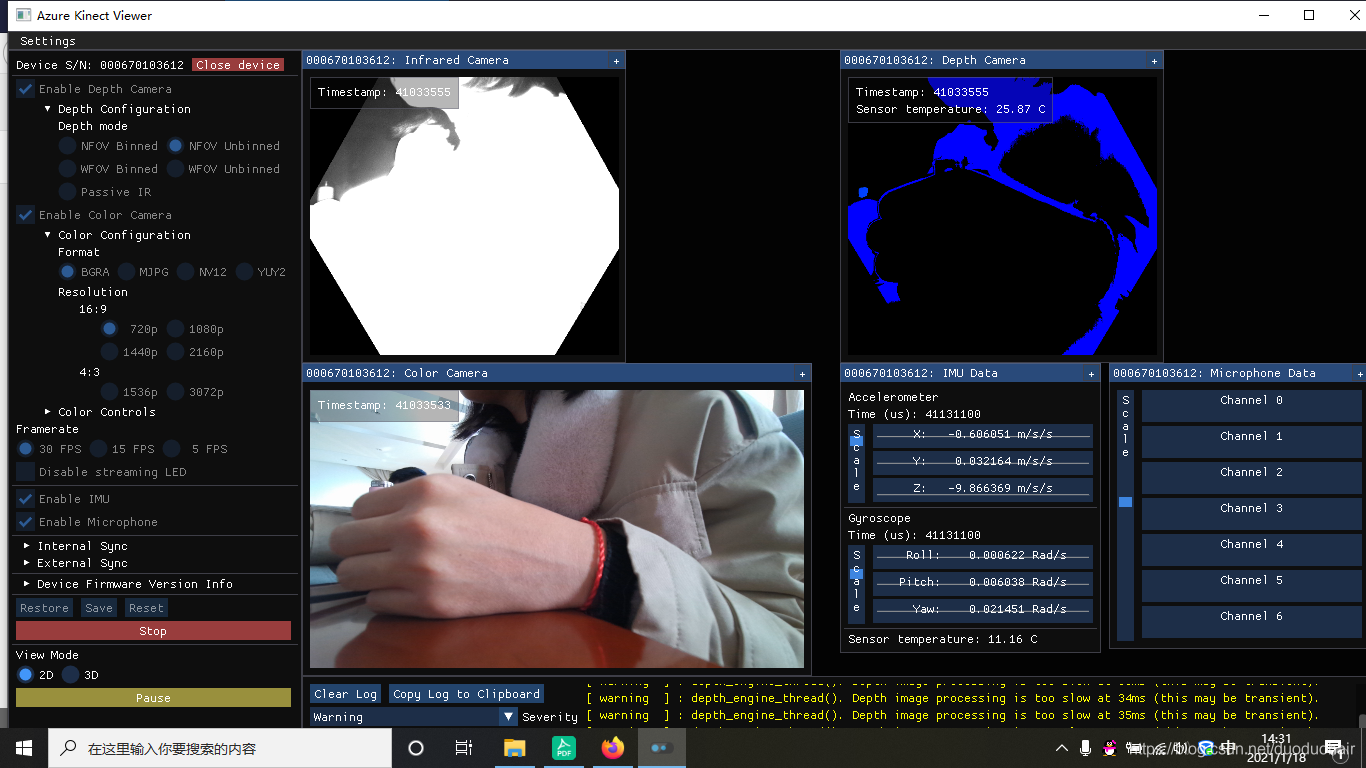Click the + icon on the Depth Camera panel
Screen dimensions: 1366x768
pos(1153,60)
